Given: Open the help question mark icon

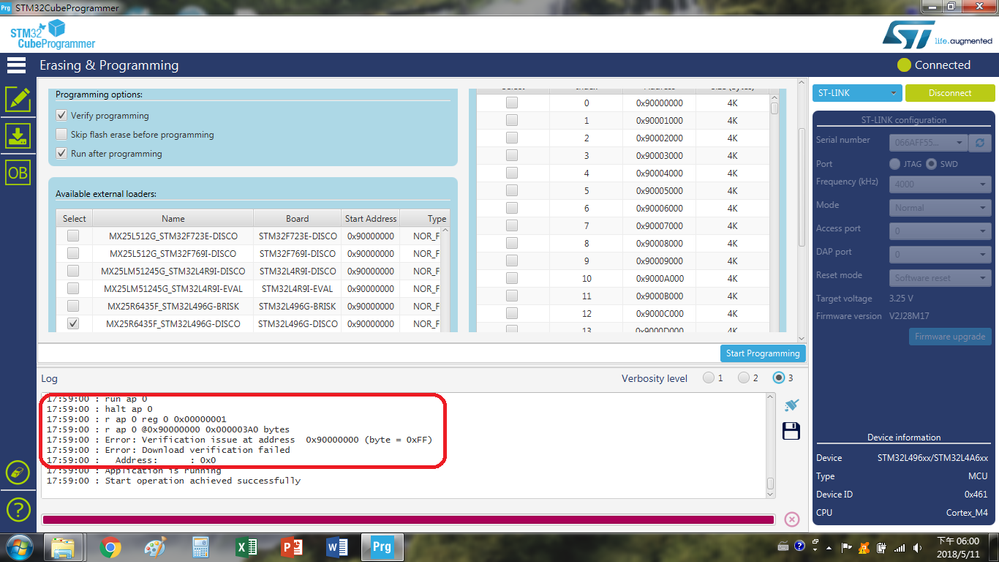Looking at the screenshot, I should tap(18, 509).
